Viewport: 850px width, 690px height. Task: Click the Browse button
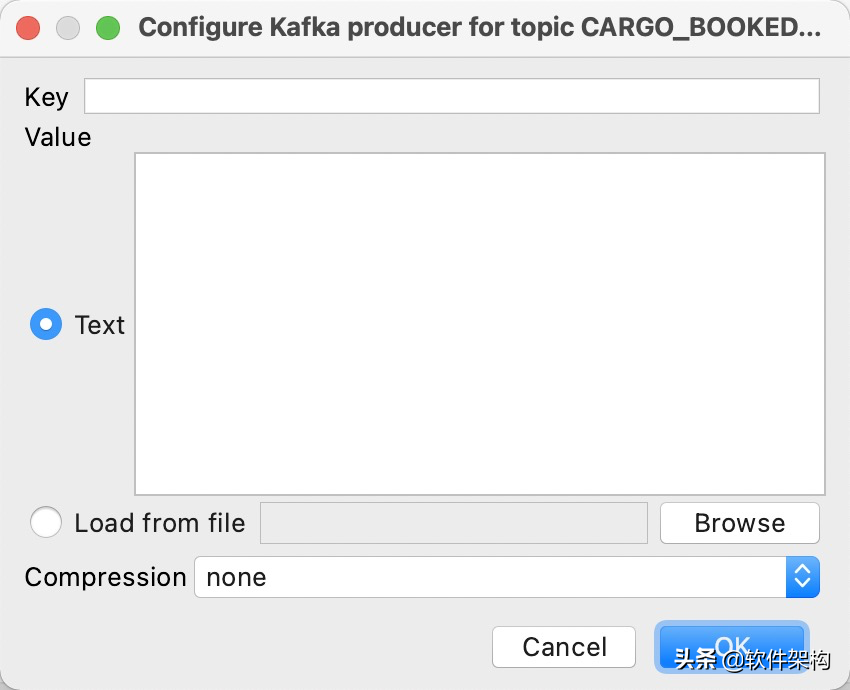coord(739,523)
